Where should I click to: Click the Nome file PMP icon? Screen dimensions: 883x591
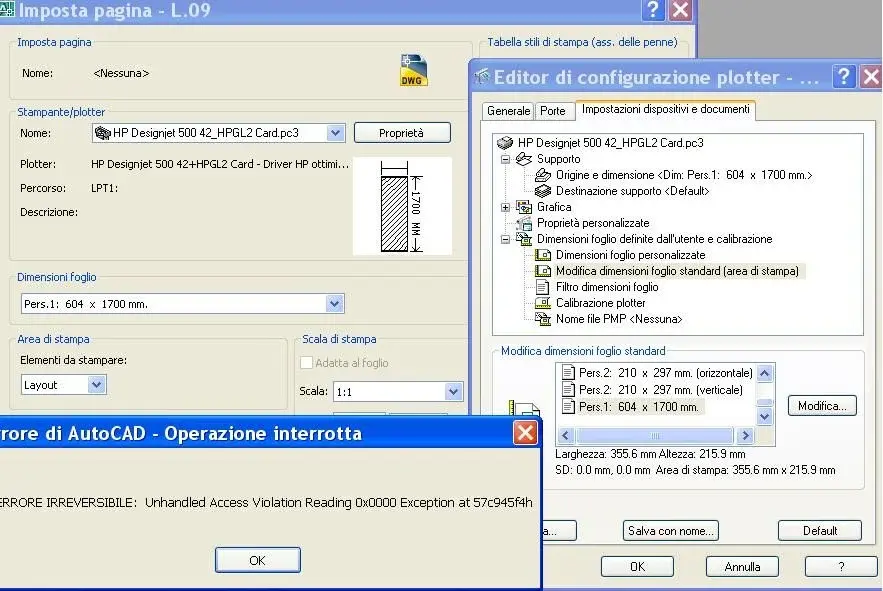point(543,319)
